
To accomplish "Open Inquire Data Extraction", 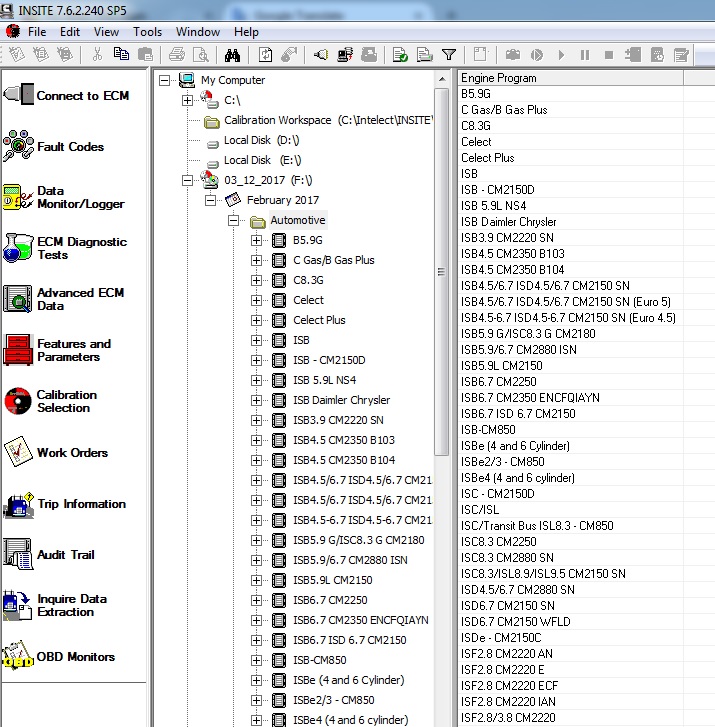I will pos(55,606).
